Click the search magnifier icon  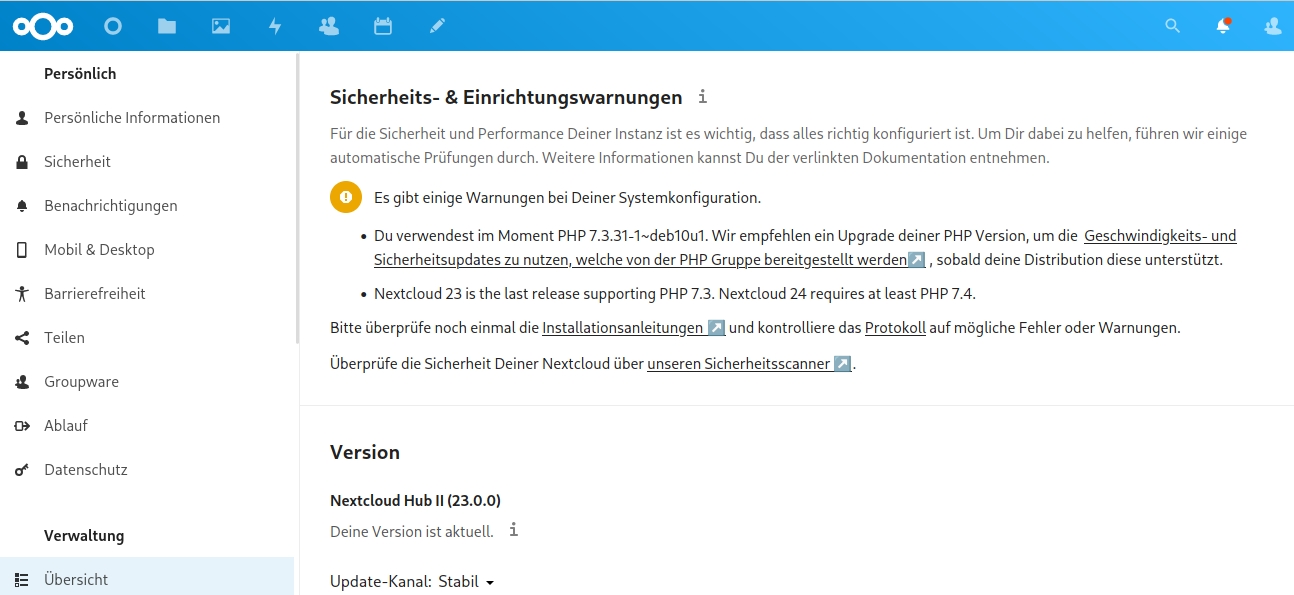(x=1173, y=26)
